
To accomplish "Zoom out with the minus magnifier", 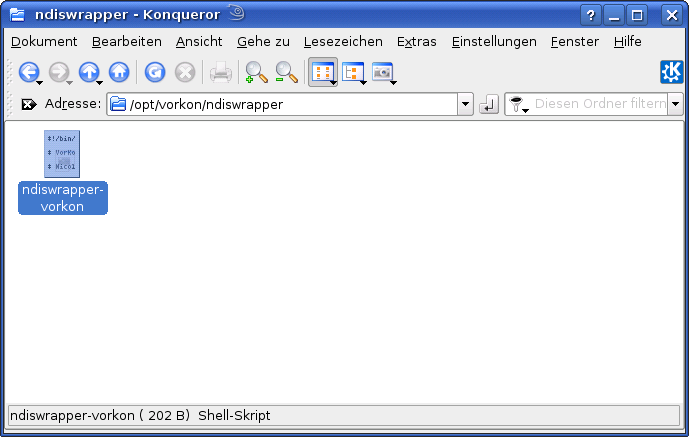I will [x=286, y=72].
